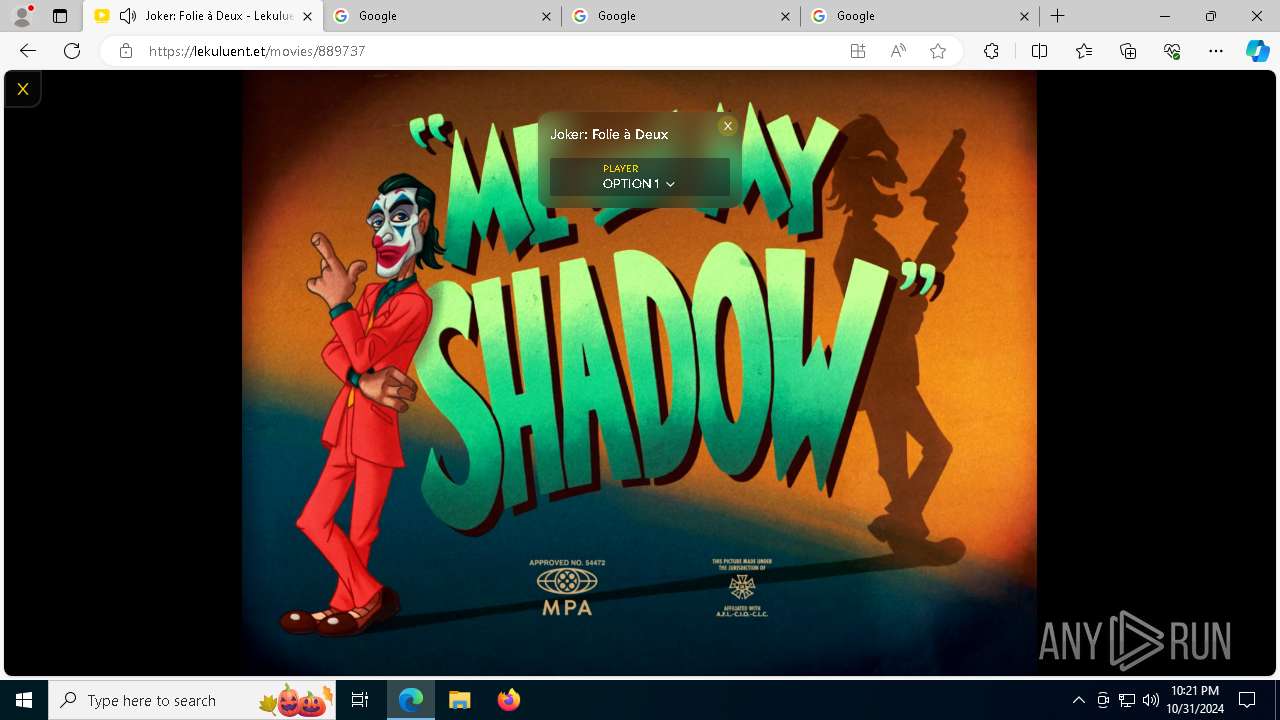Screen dimensions: 1280x720
Task: View site information lock icon
Action: tap(125, 51)
